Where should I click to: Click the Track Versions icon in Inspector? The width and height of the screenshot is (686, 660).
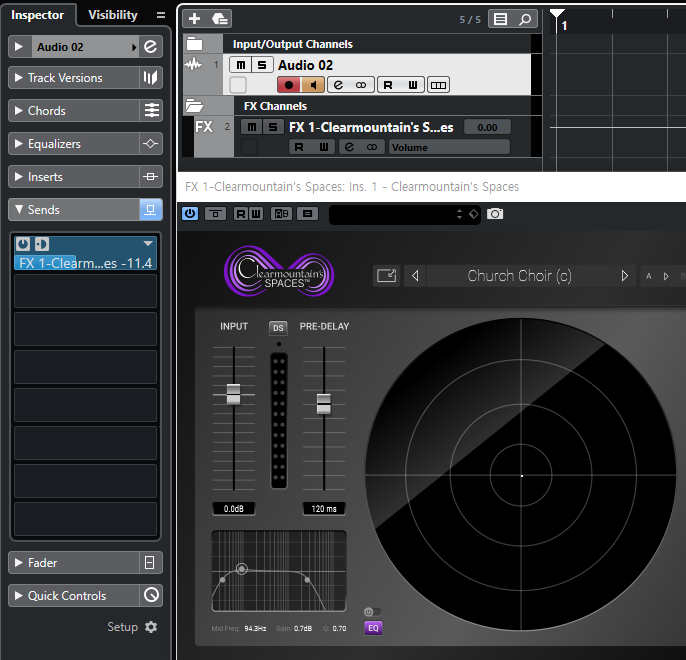coord(150,78)
